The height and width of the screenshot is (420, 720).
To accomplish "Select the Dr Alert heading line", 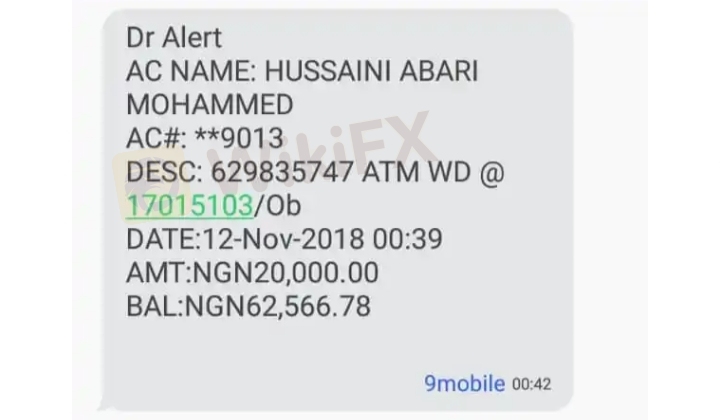I will 174,37.
